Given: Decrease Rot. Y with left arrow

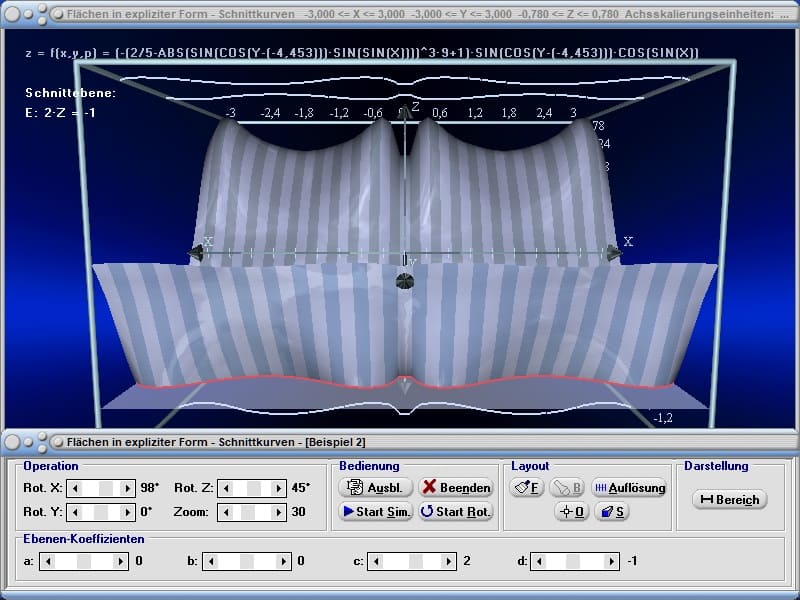Looking at the screenshot, I should pyautogui.click(x=75, y=512).
